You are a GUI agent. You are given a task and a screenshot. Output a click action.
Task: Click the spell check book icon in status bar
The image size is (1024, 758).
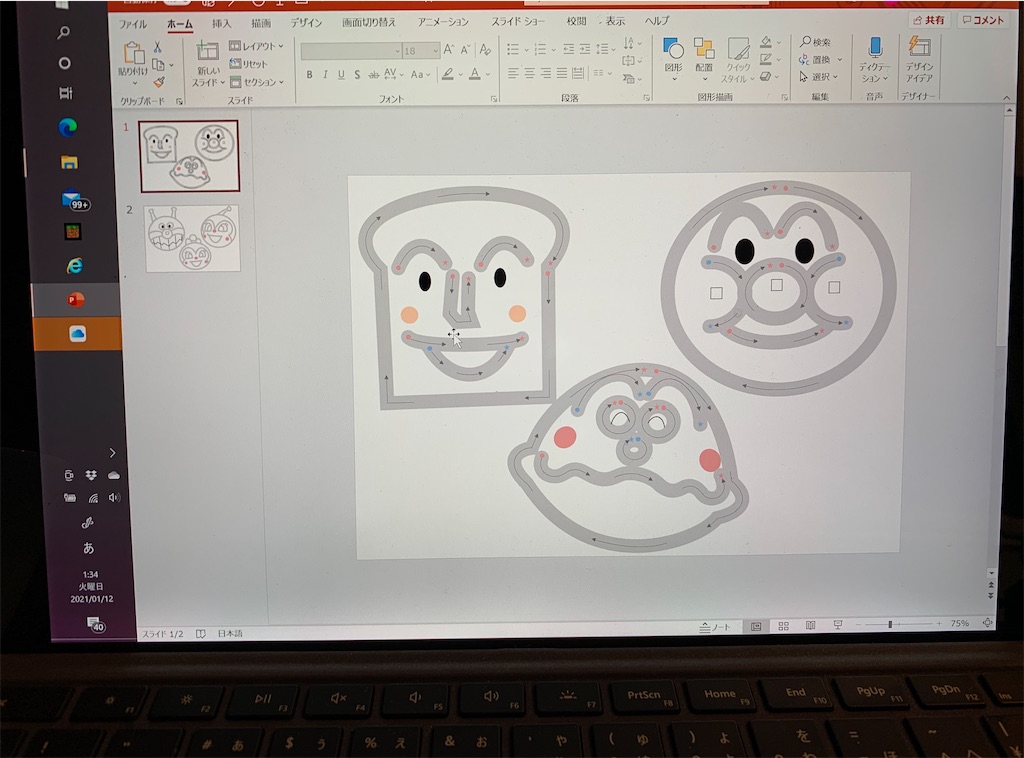click(200, 633)
